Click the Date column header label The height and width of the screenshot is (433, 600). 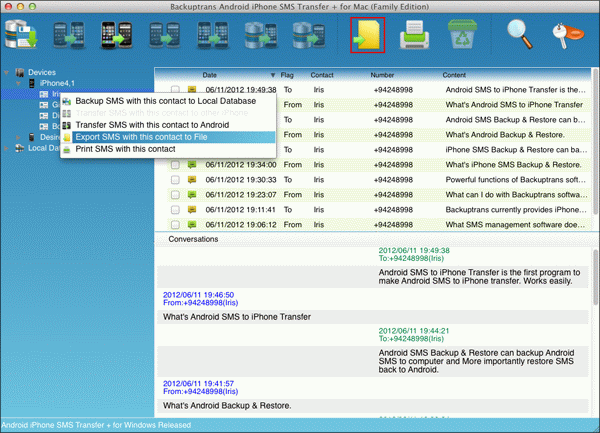pyautogui.click(x=209, y=75)
